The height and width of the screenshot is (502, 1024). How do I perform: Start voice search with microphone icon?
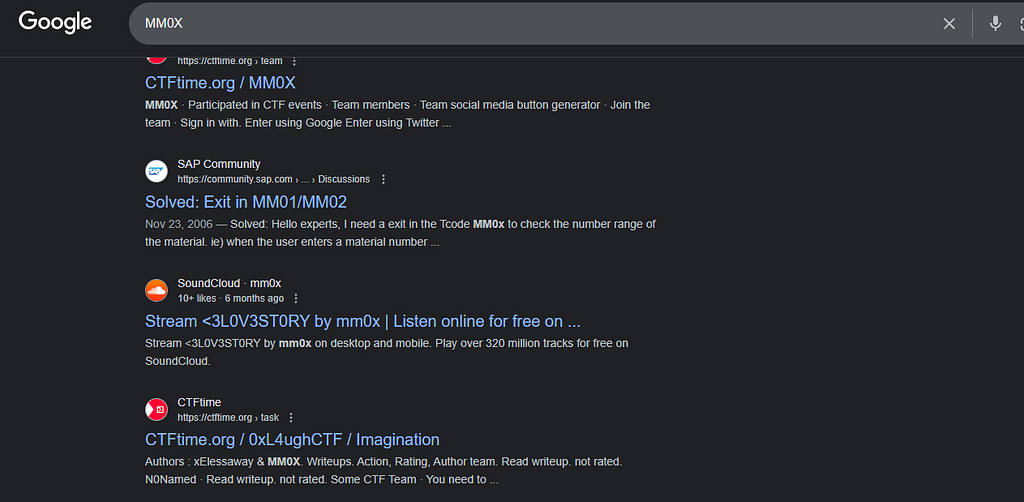coord(995,24)
